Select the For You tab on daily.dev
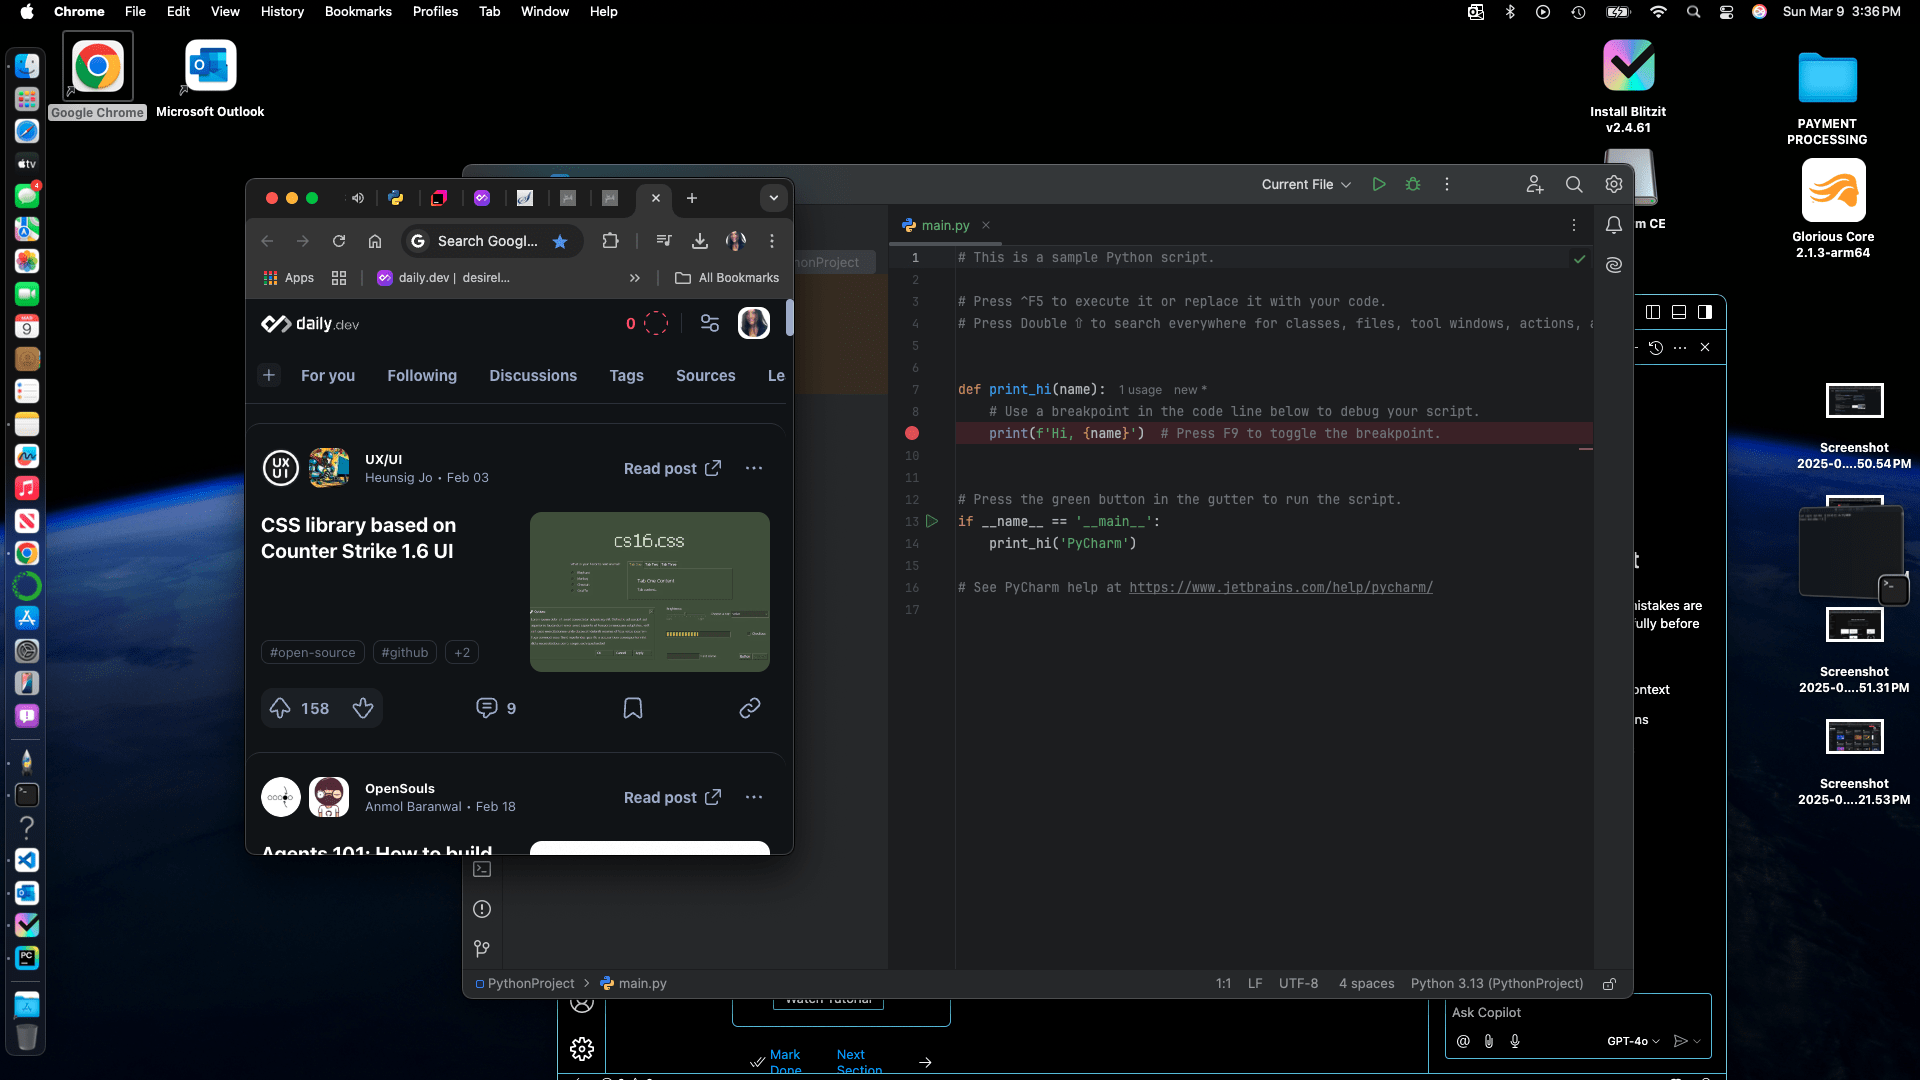 click(x=326, y=375)
